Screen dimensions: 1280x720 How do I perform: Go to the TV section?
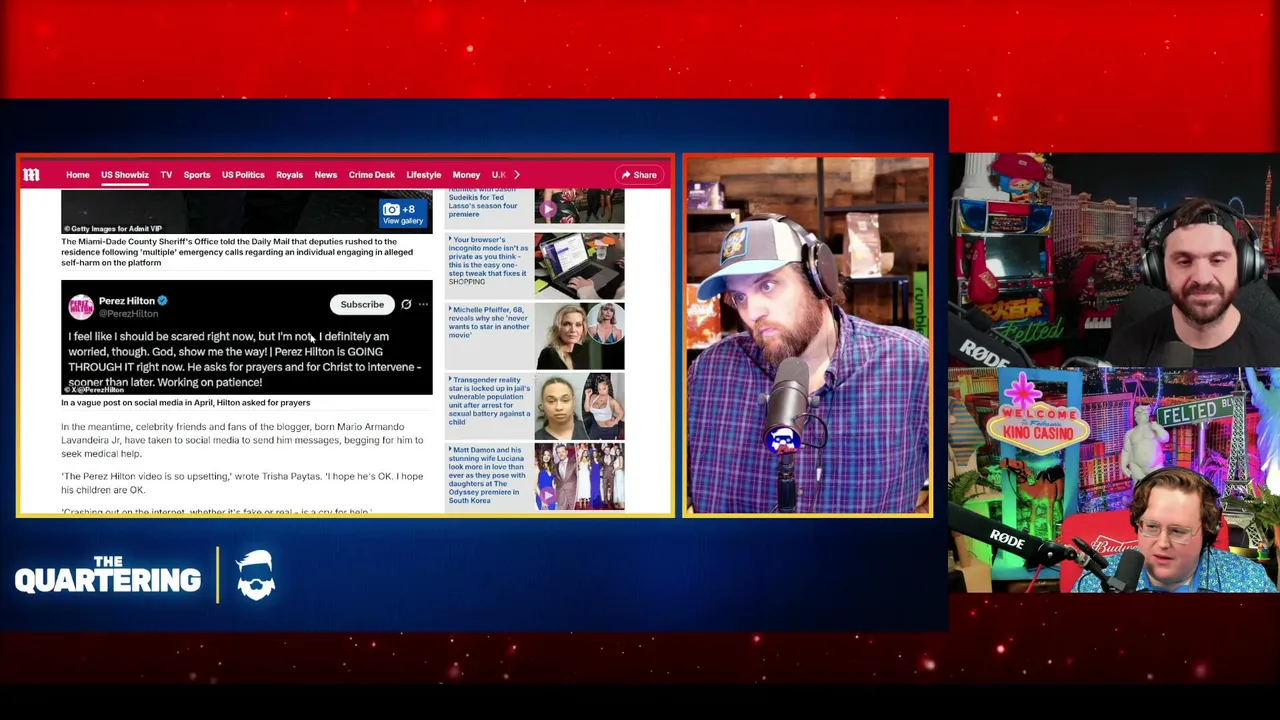click(x=166, y=175)
